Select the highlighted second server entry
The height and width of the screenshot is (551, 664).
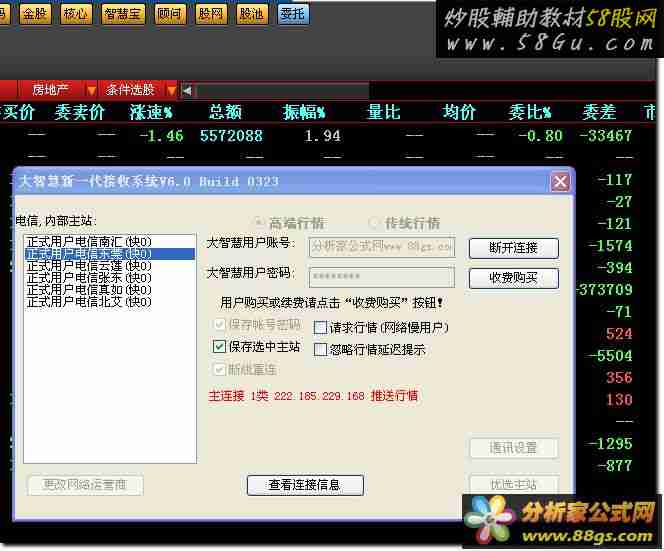click(110, 254)
